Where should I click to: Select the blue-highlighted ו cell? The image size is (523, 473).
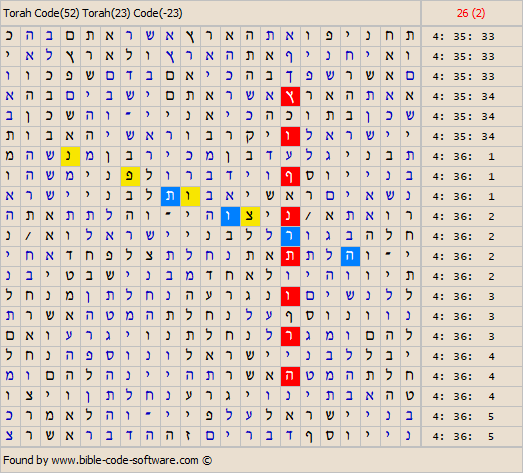click(230, 216)
